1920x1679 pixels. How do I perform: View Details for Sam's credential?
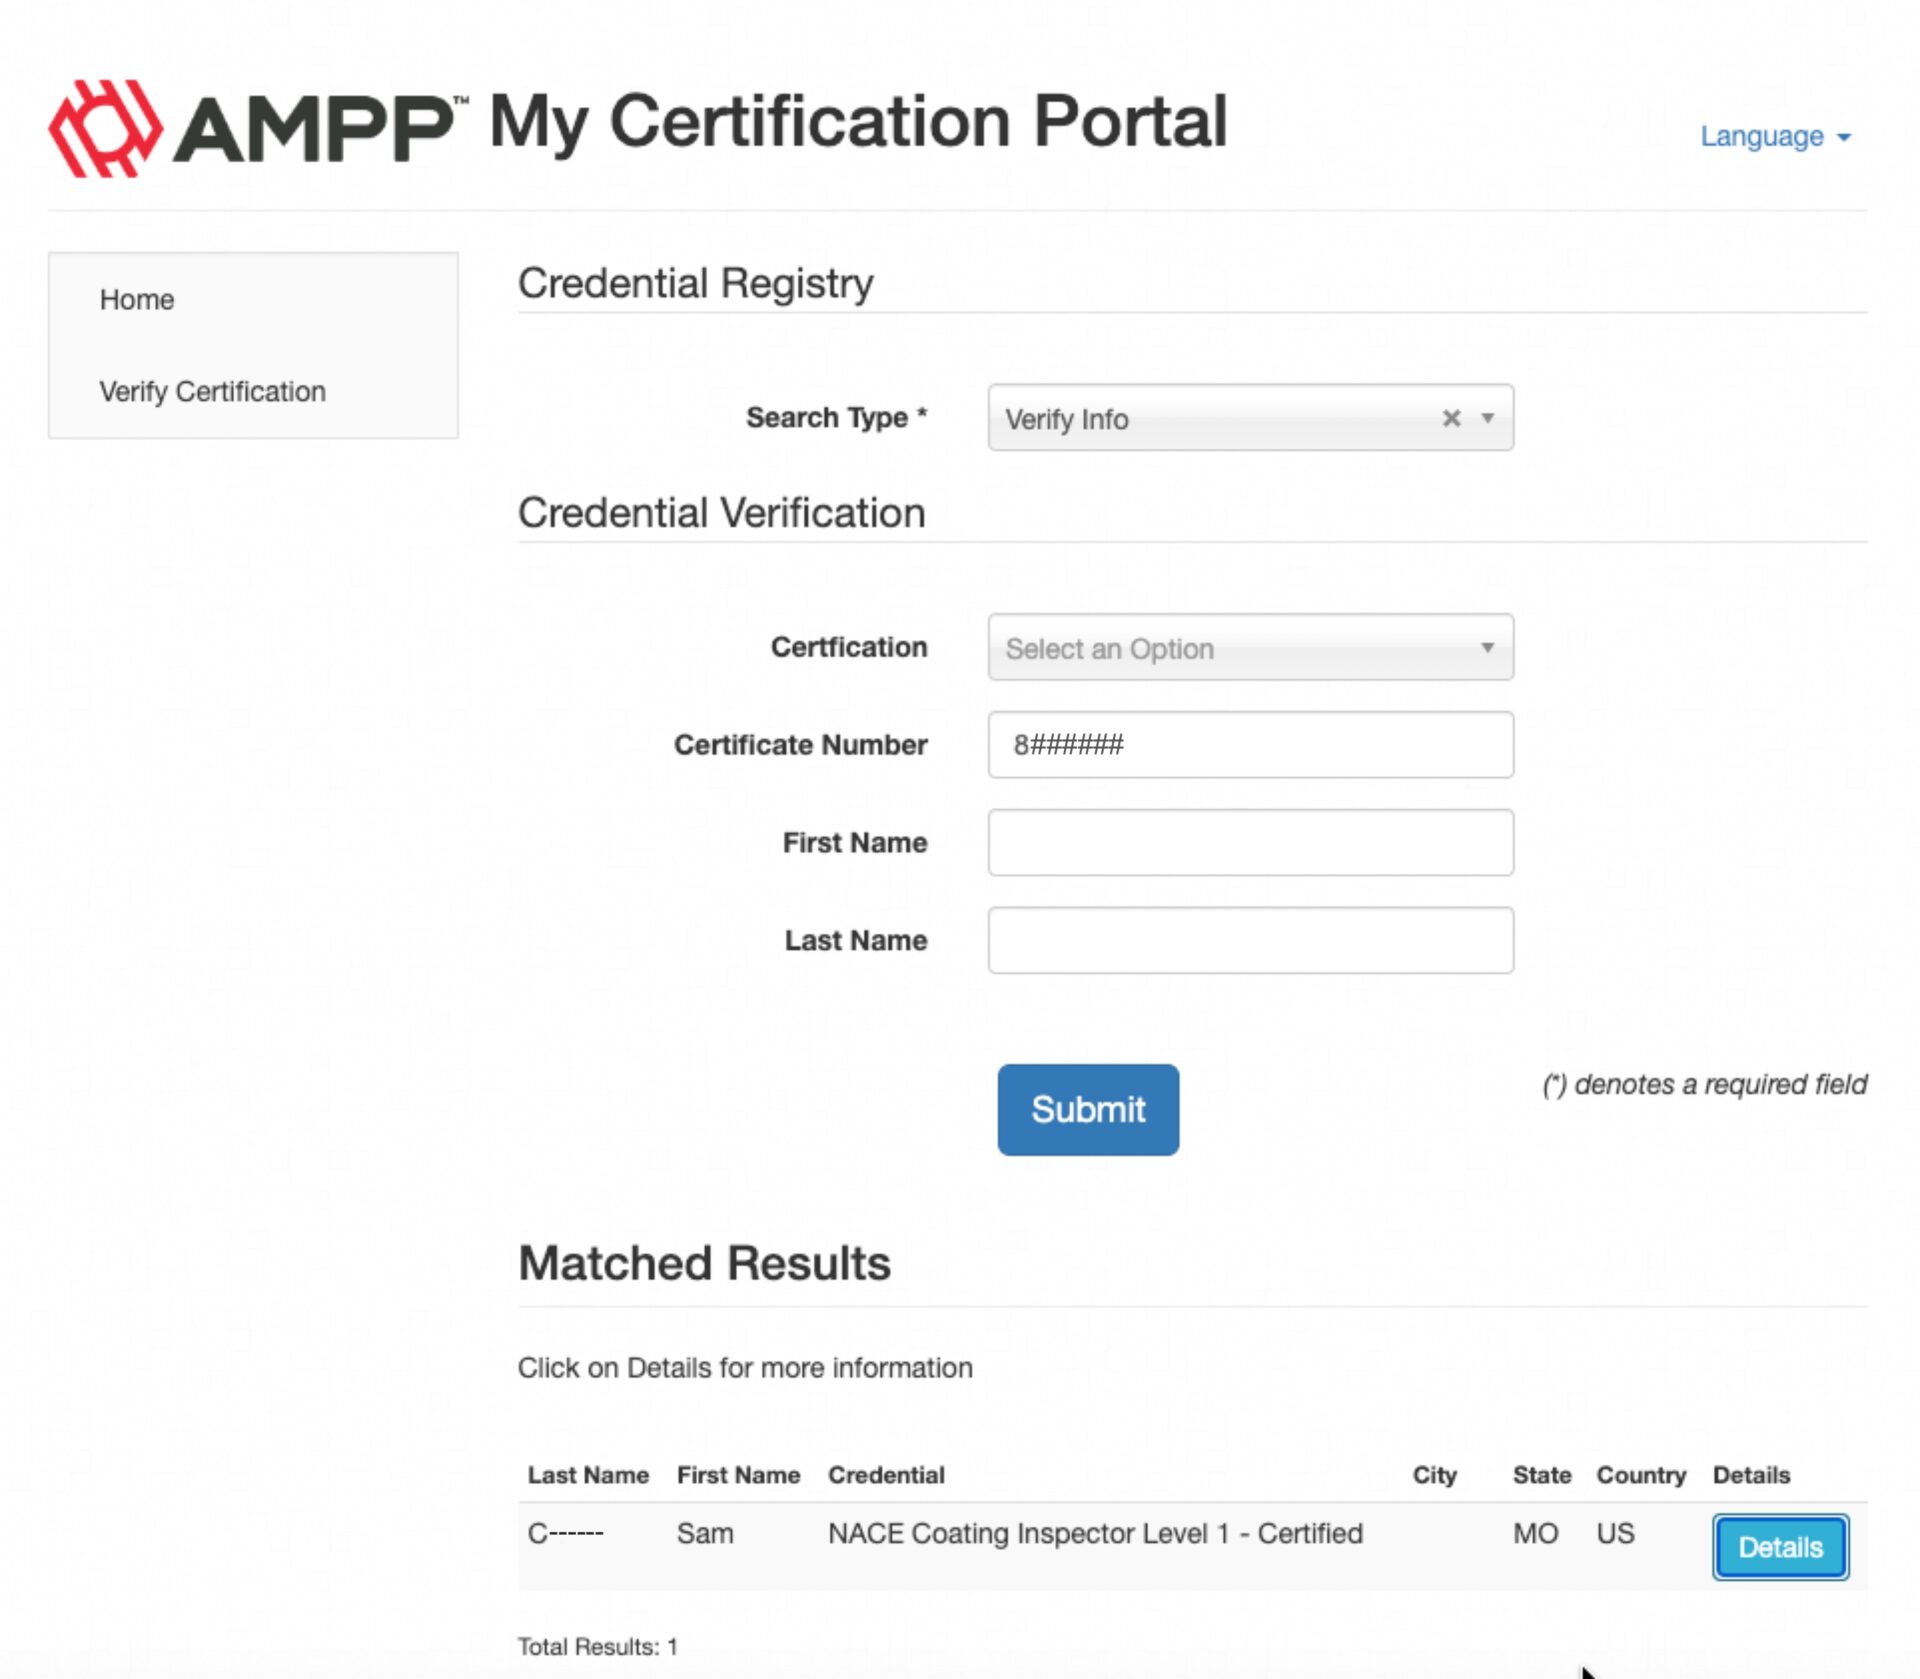[x=1780, y=1547]
